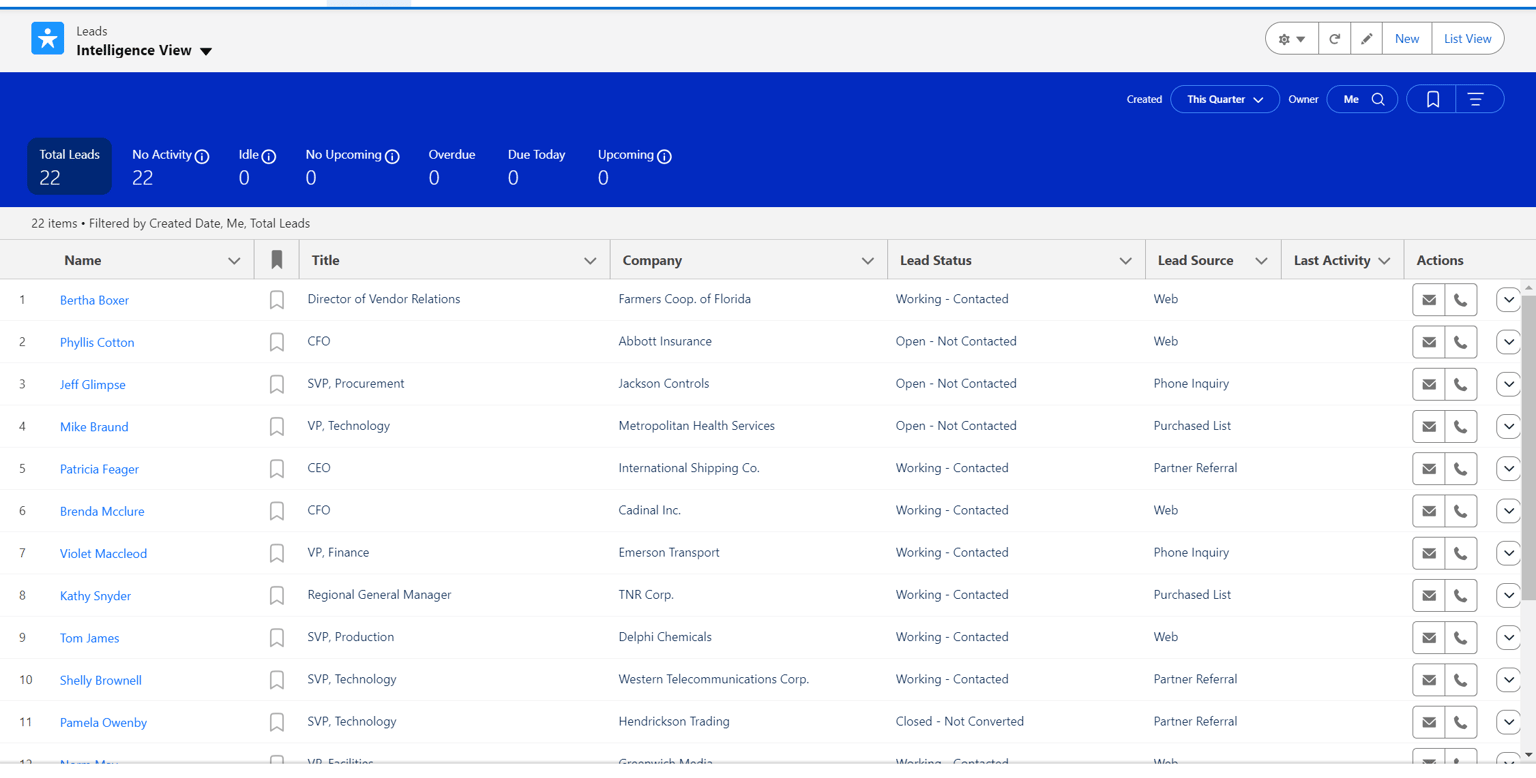
Task: Click "Closed - Not Converted" status cell
Action: coord(959,722)
